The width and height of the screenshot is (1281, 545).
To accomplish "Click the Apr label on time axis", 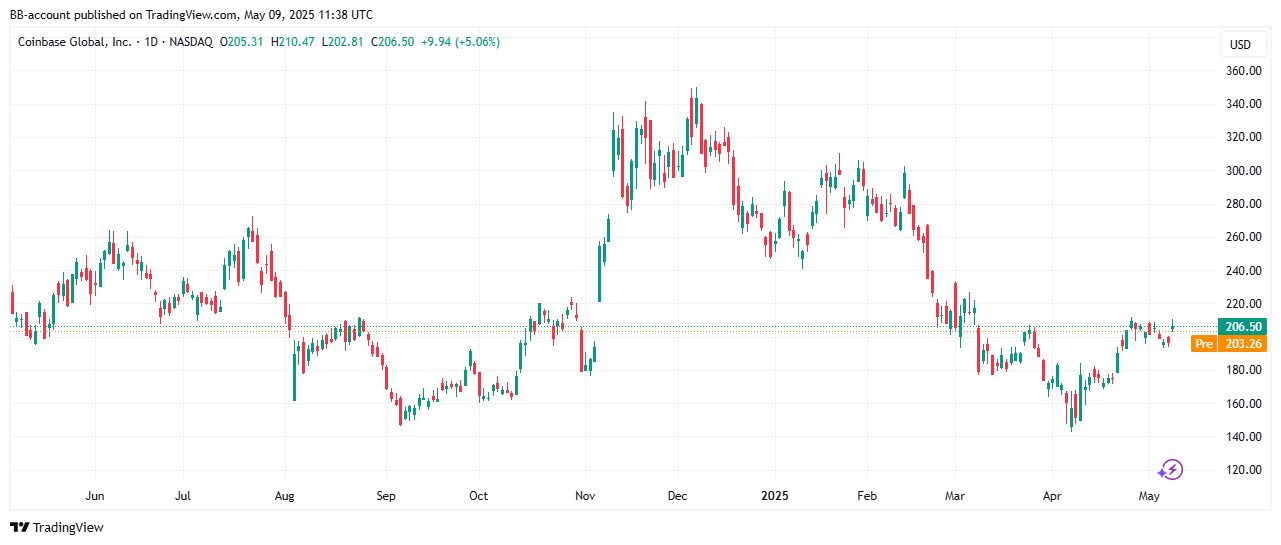I will (1051, 496).
